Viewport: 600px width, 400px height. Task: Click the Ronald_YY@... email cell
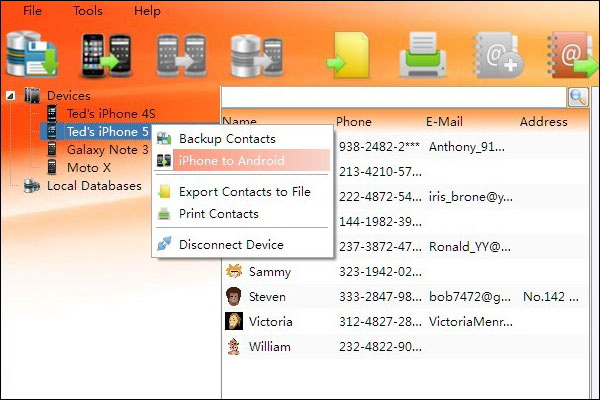click(470, 247)
